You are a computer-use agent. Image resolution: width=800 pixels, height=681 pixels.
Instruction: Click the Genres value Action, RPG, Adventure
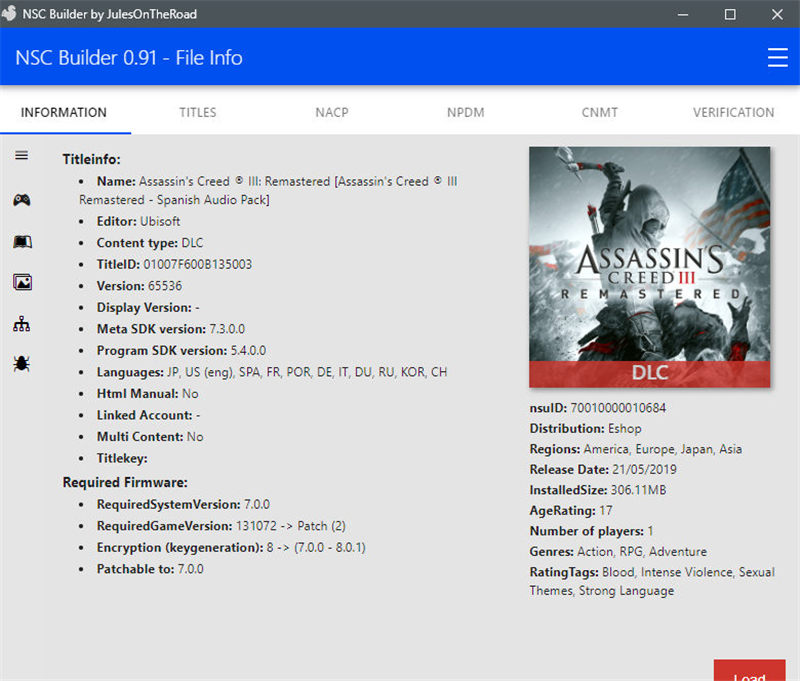[x=642, y=551]
